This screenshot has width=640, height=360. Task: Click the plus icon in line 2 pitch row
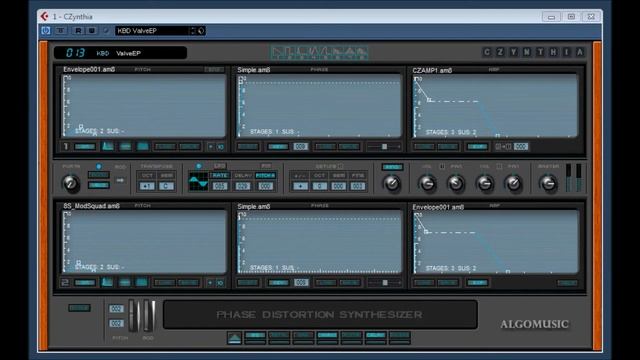(x=210, y=282)
